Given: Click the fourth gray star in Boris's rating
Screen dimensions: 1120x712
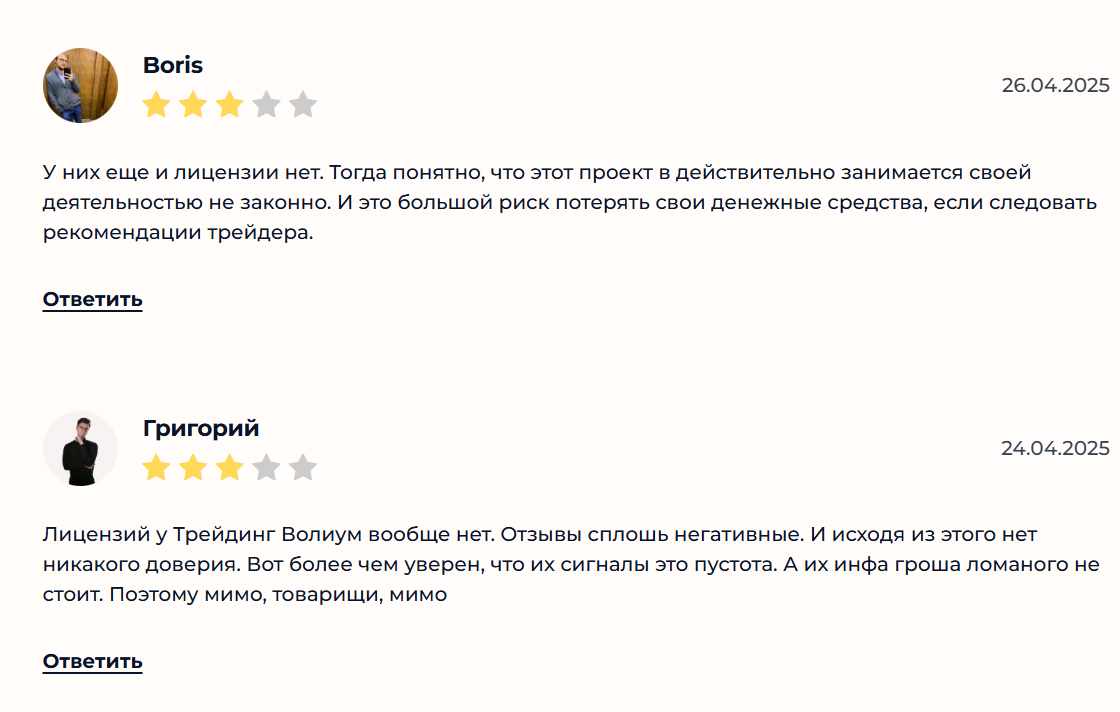Looking at the screenshot, I should [x=266, y=104].
